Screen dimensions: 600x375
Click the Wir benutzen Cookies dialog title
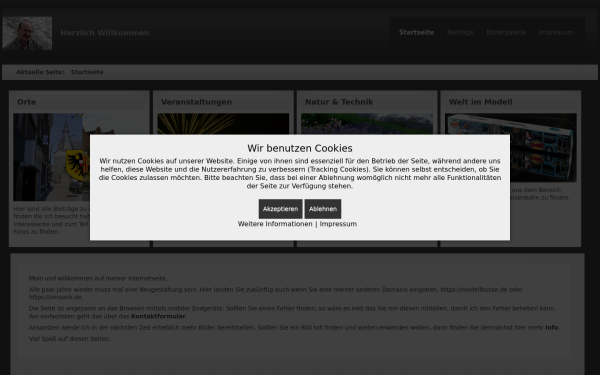tap(300, 148)
